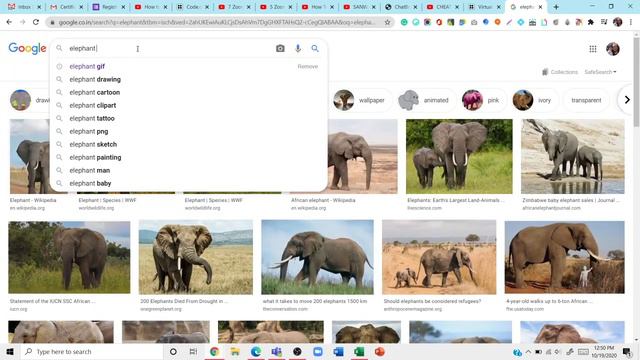This screenshot has width=640, height=360.
Task: Open Task View on the taskbar
Action: [x=193, y=351]
